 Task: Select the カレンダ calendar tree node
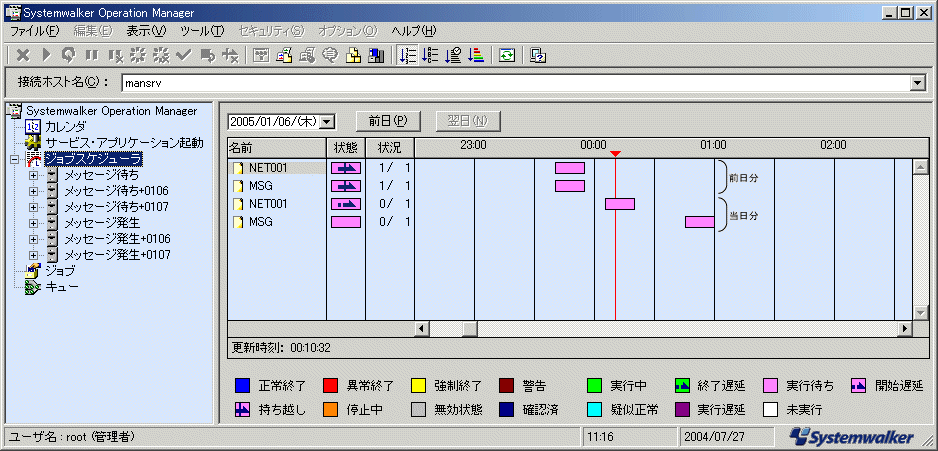66,127
